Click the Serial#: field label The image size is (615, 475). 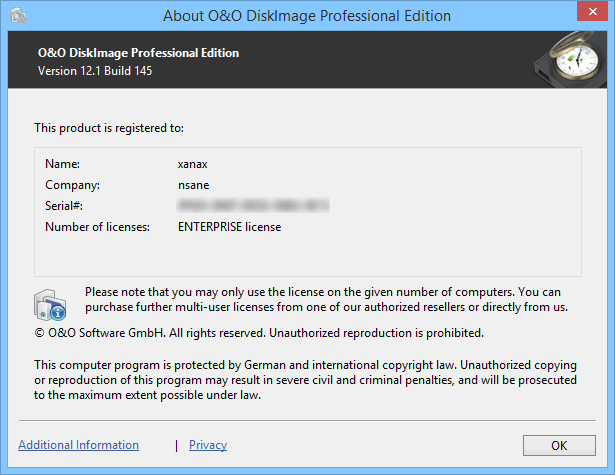(x=65, y=206)
